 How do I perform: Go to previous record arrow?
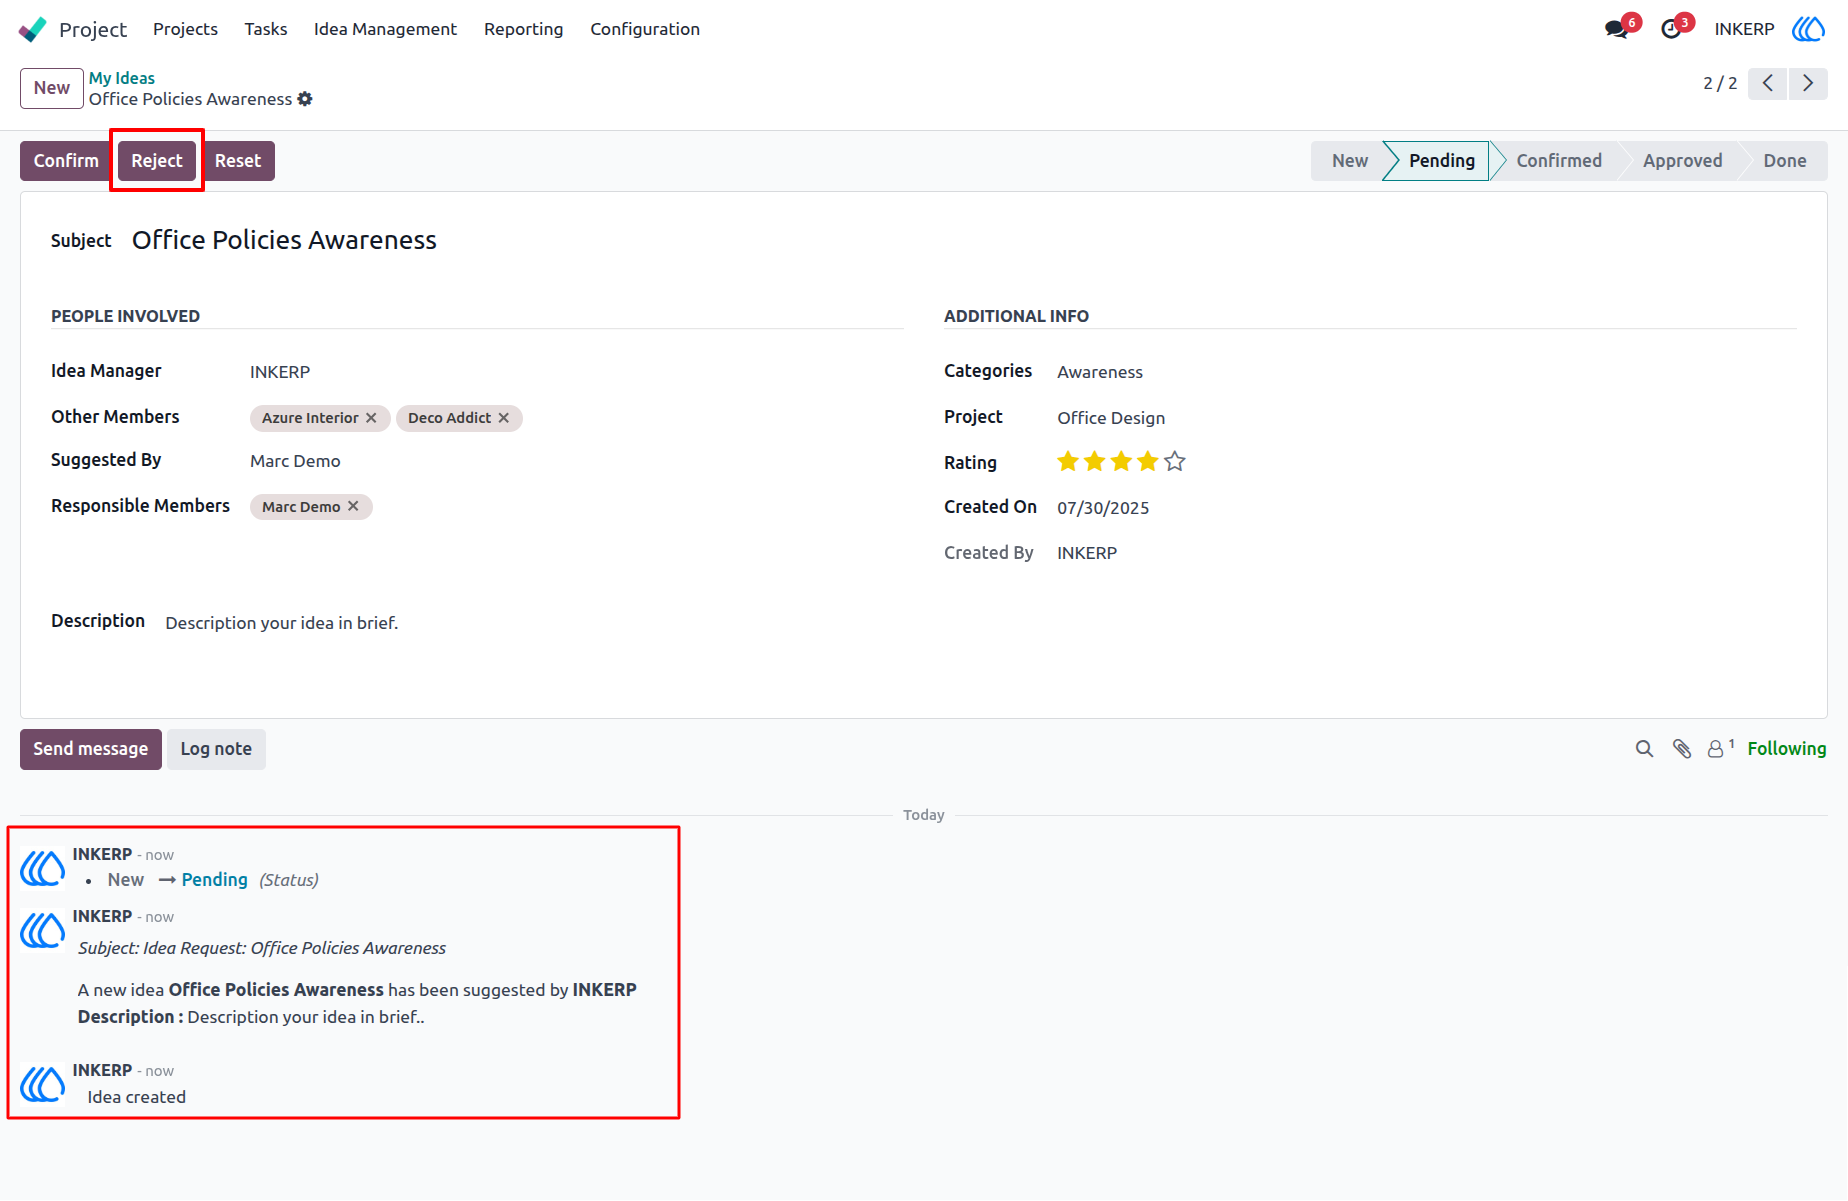coord(1768,83)
